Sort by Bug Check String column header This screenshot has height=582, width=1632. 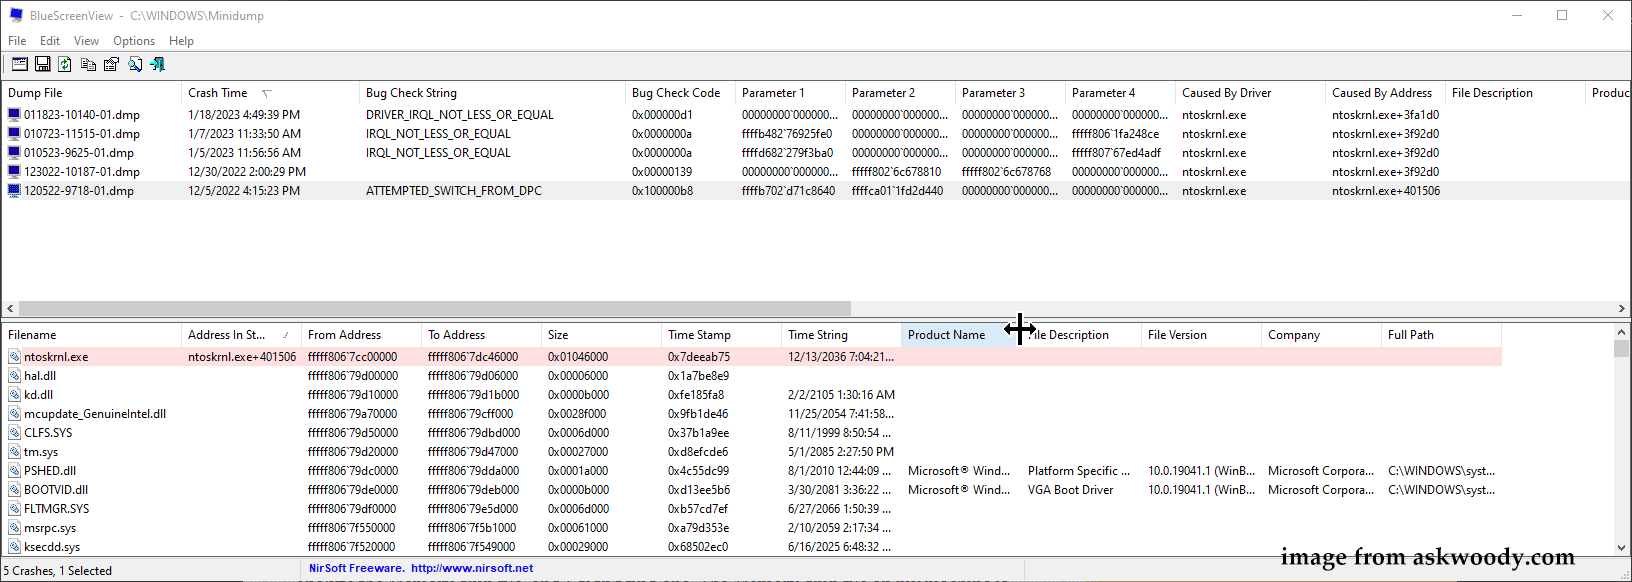(492, 93)
